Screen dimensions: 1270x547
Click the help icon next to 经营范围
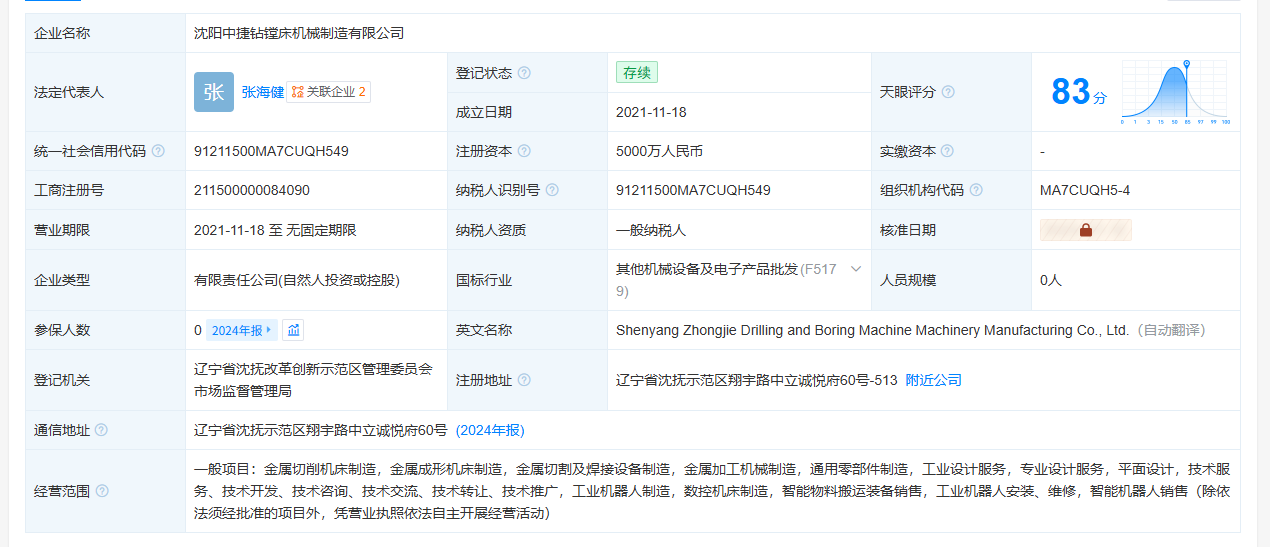(102, 491)
